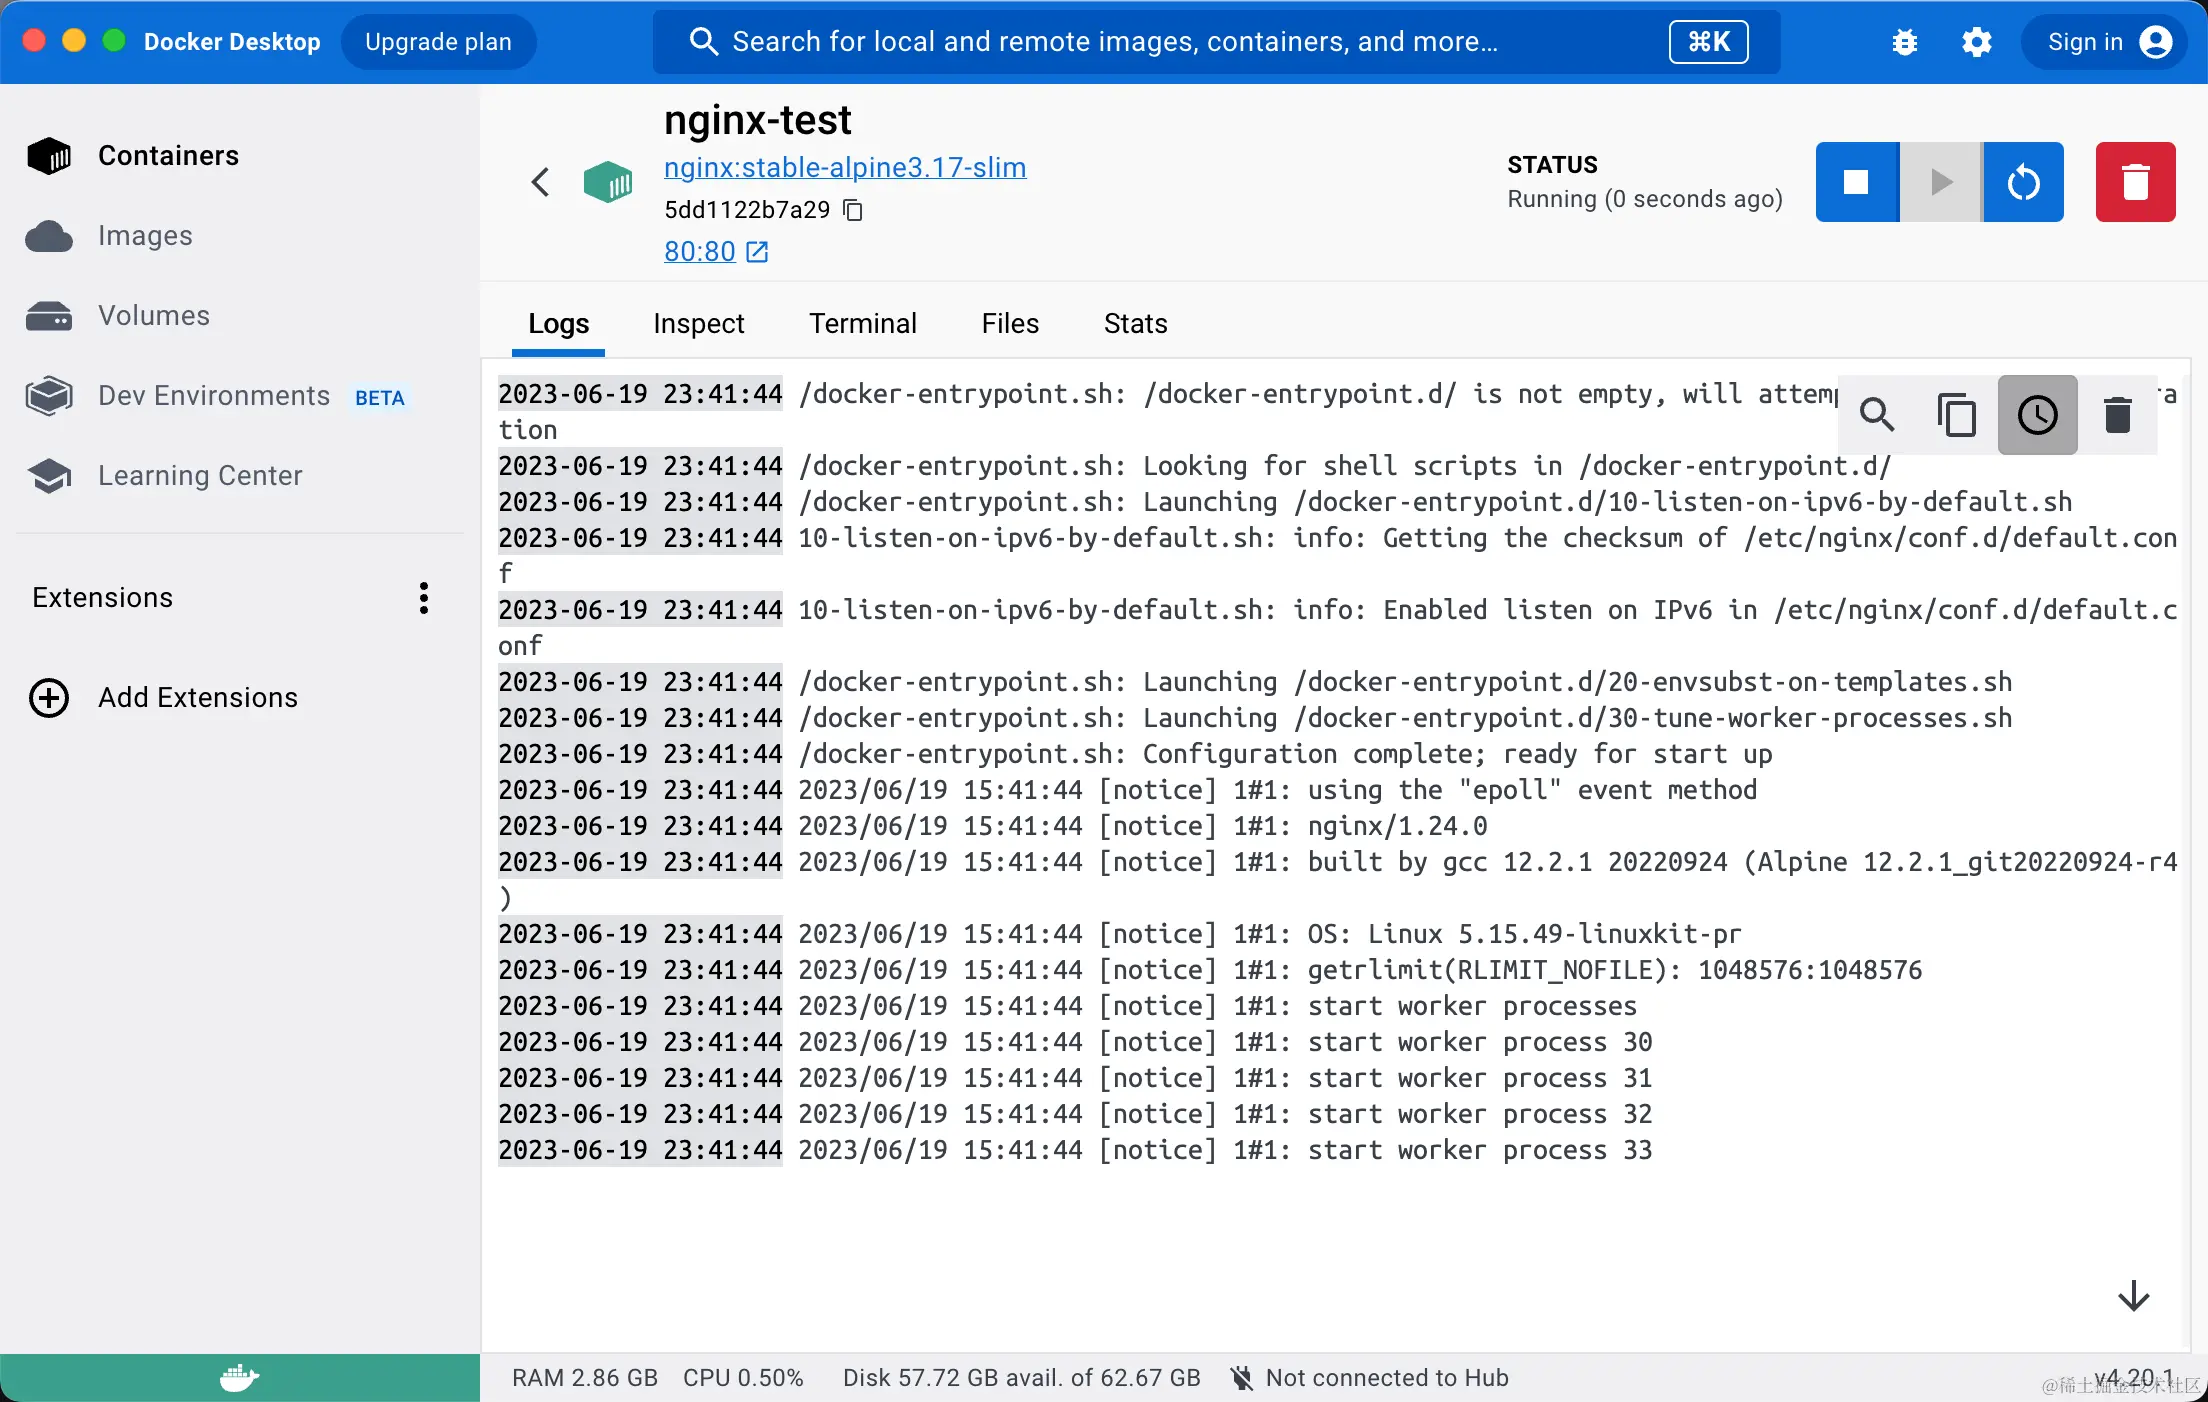This screenshot has height=1402, width=2208.
Task: Click the Upgrade plan button
Action: click(438, 42)
